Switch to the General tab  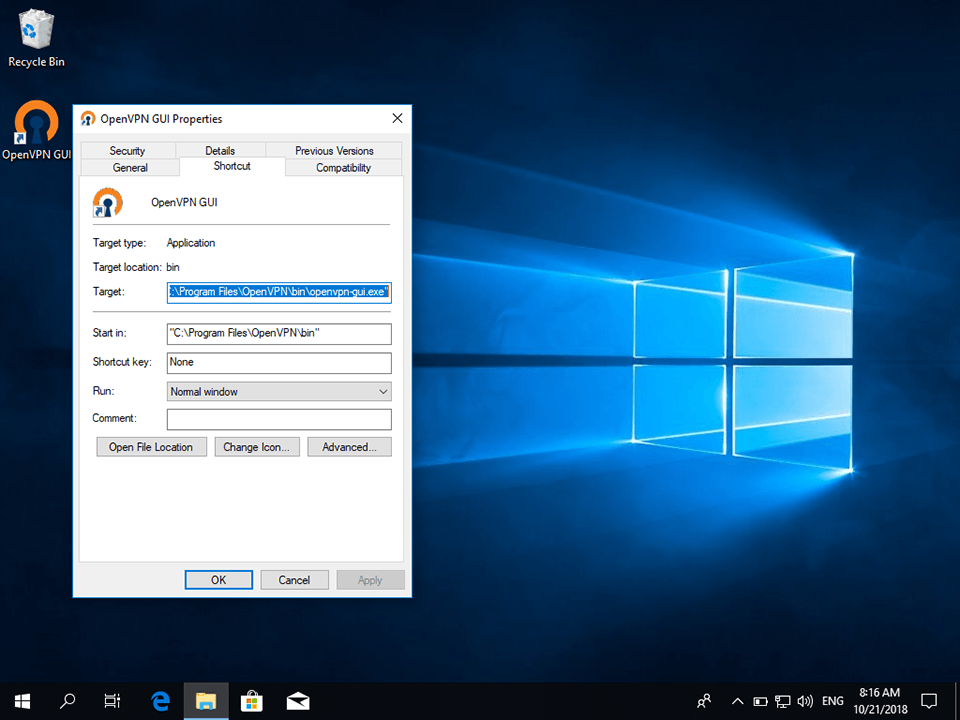coord(130,168)
